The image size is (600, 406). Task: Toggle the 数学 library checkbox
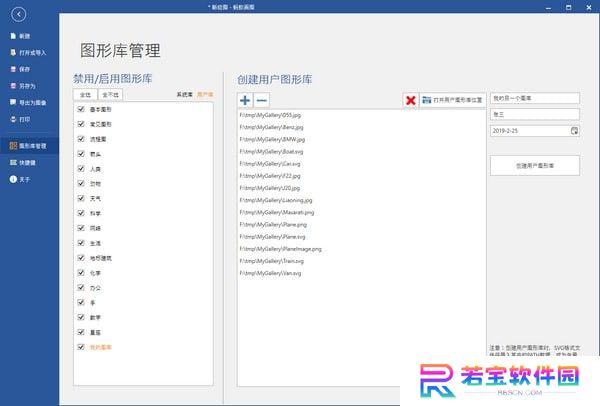pos(81,317)
